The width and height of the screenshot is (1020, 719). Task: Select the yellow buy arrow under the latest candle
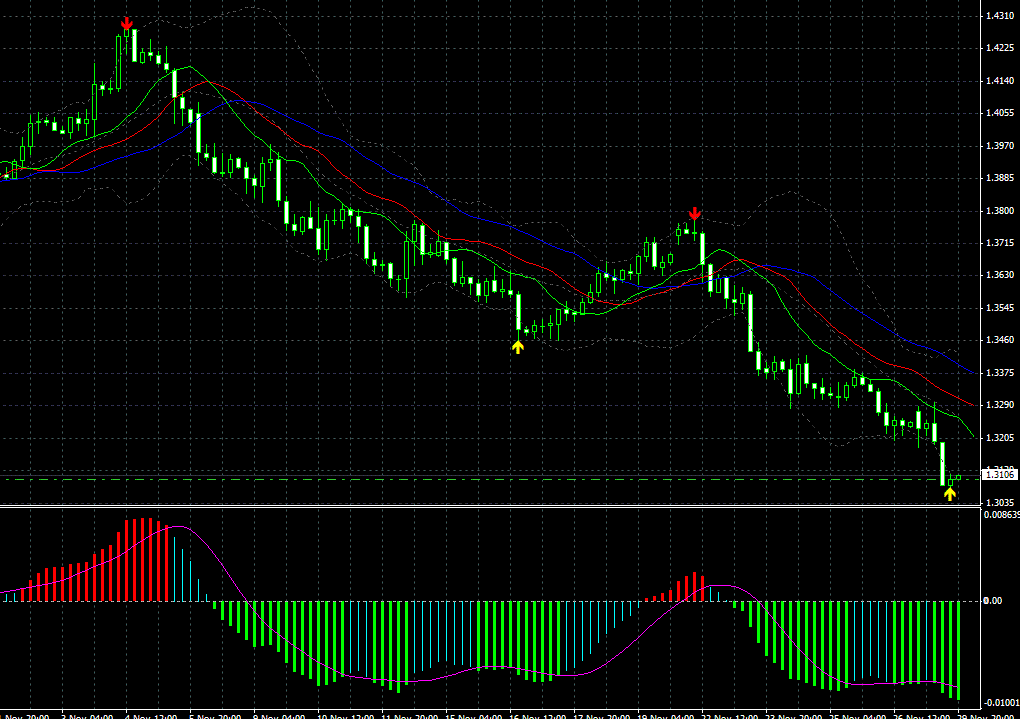pos(950,494)
